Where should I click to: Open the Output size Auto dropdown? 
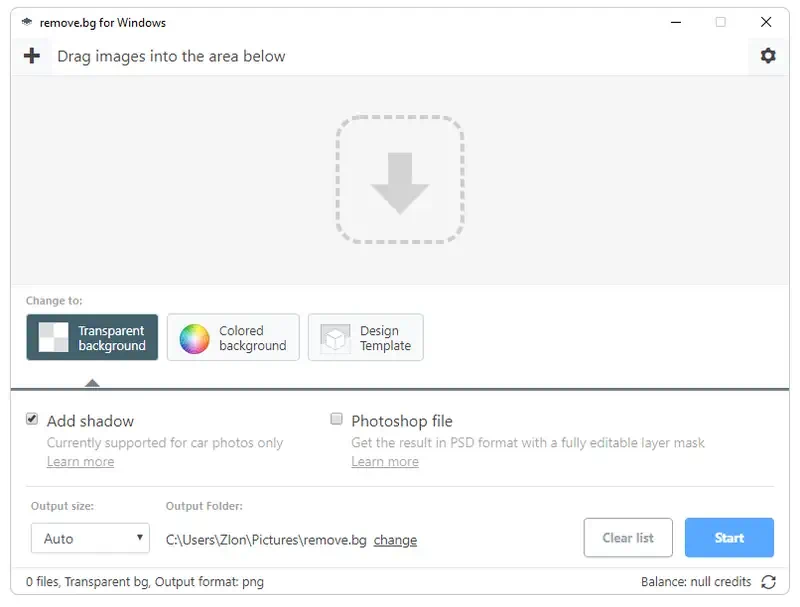[90, 538]
